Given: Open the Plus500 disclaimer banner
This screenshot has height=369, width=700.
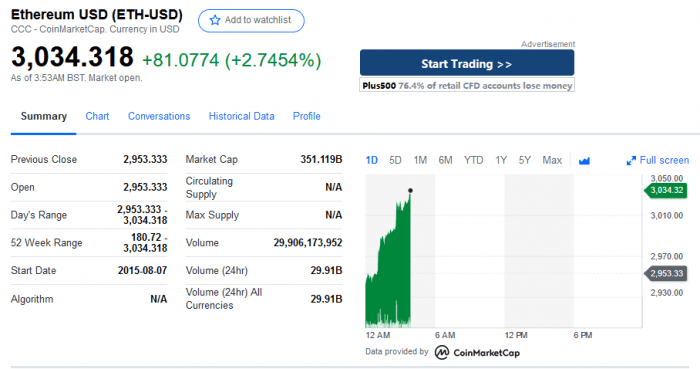Looking at the screenshot, I should (467, 85).
